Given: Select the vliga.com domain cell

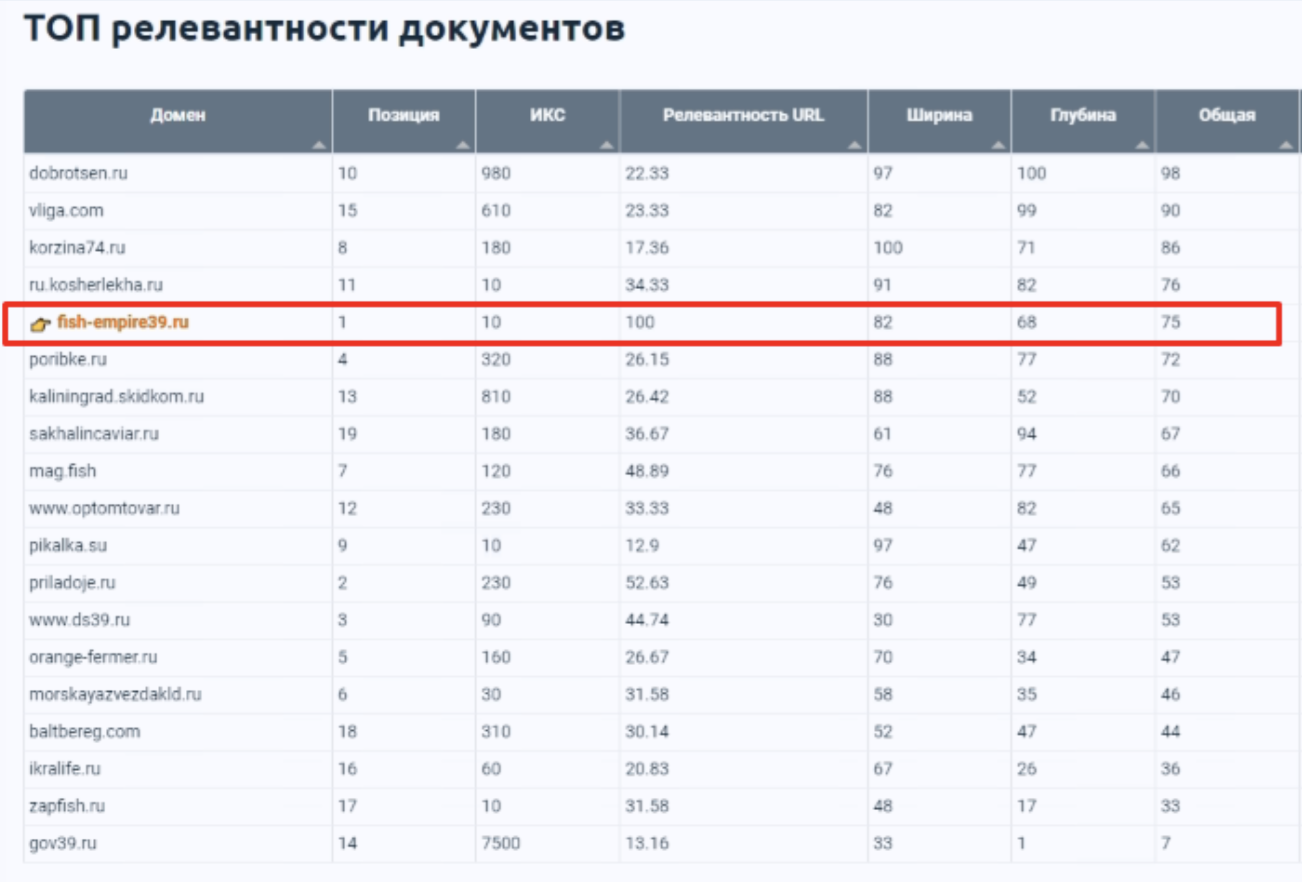Looking at the screenshot, I should point(178,211).
